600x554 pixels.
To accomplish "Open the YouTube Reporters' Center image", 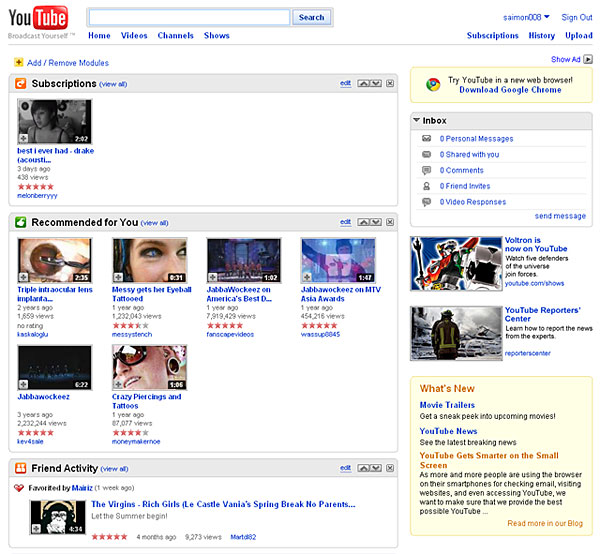I will click(x=456, y=333).
